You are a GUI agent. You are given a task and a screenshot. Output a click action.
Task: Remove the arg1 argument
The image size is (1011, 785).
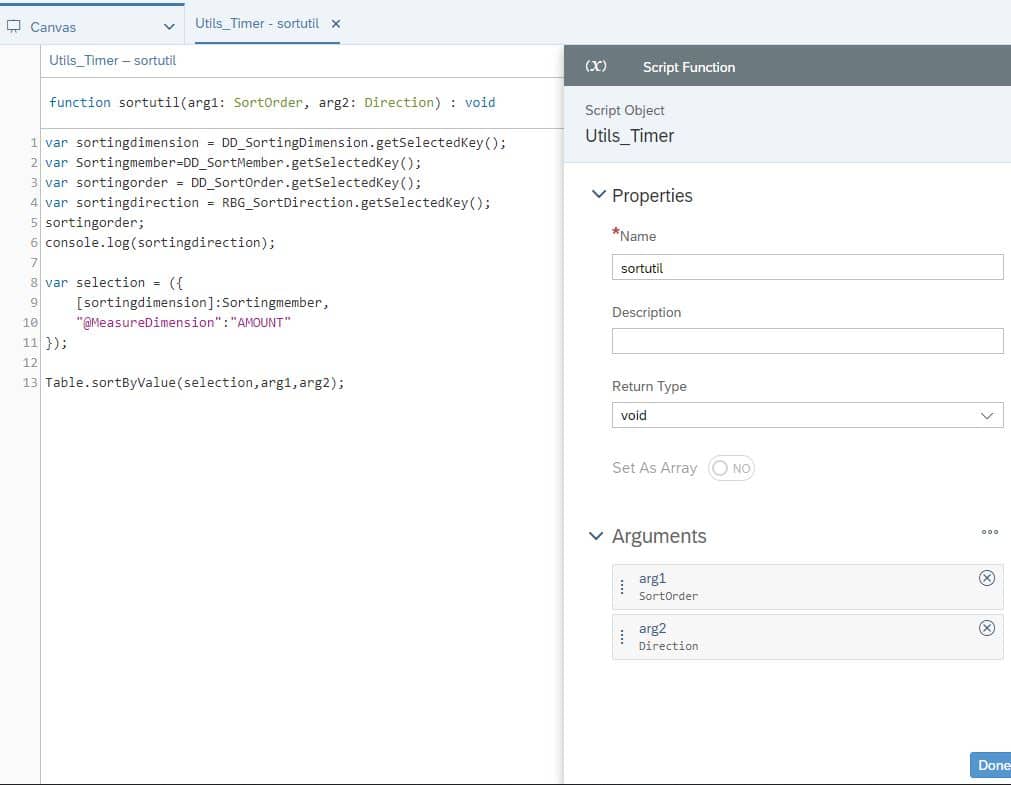[986, 578]
